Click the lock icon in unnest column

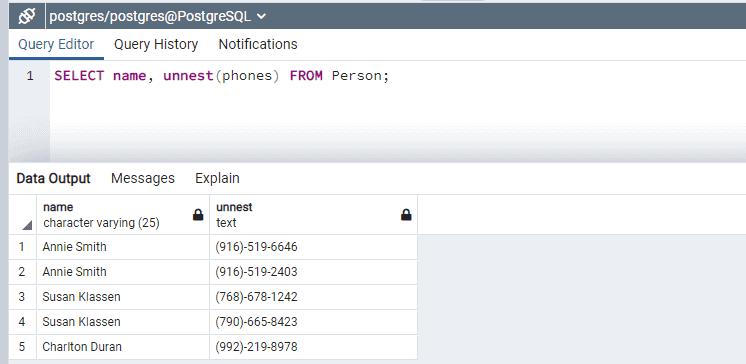[x=406, y=215]
